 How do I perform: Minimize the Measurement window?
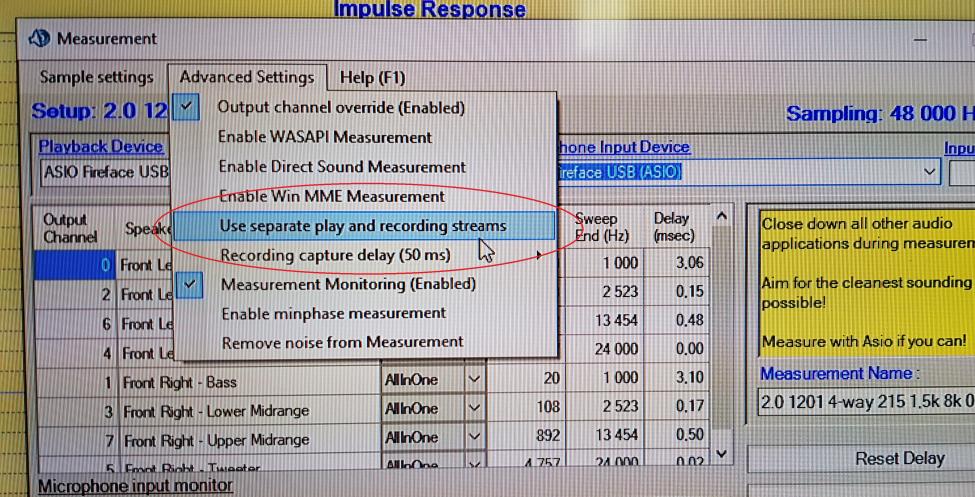(920, 39)
